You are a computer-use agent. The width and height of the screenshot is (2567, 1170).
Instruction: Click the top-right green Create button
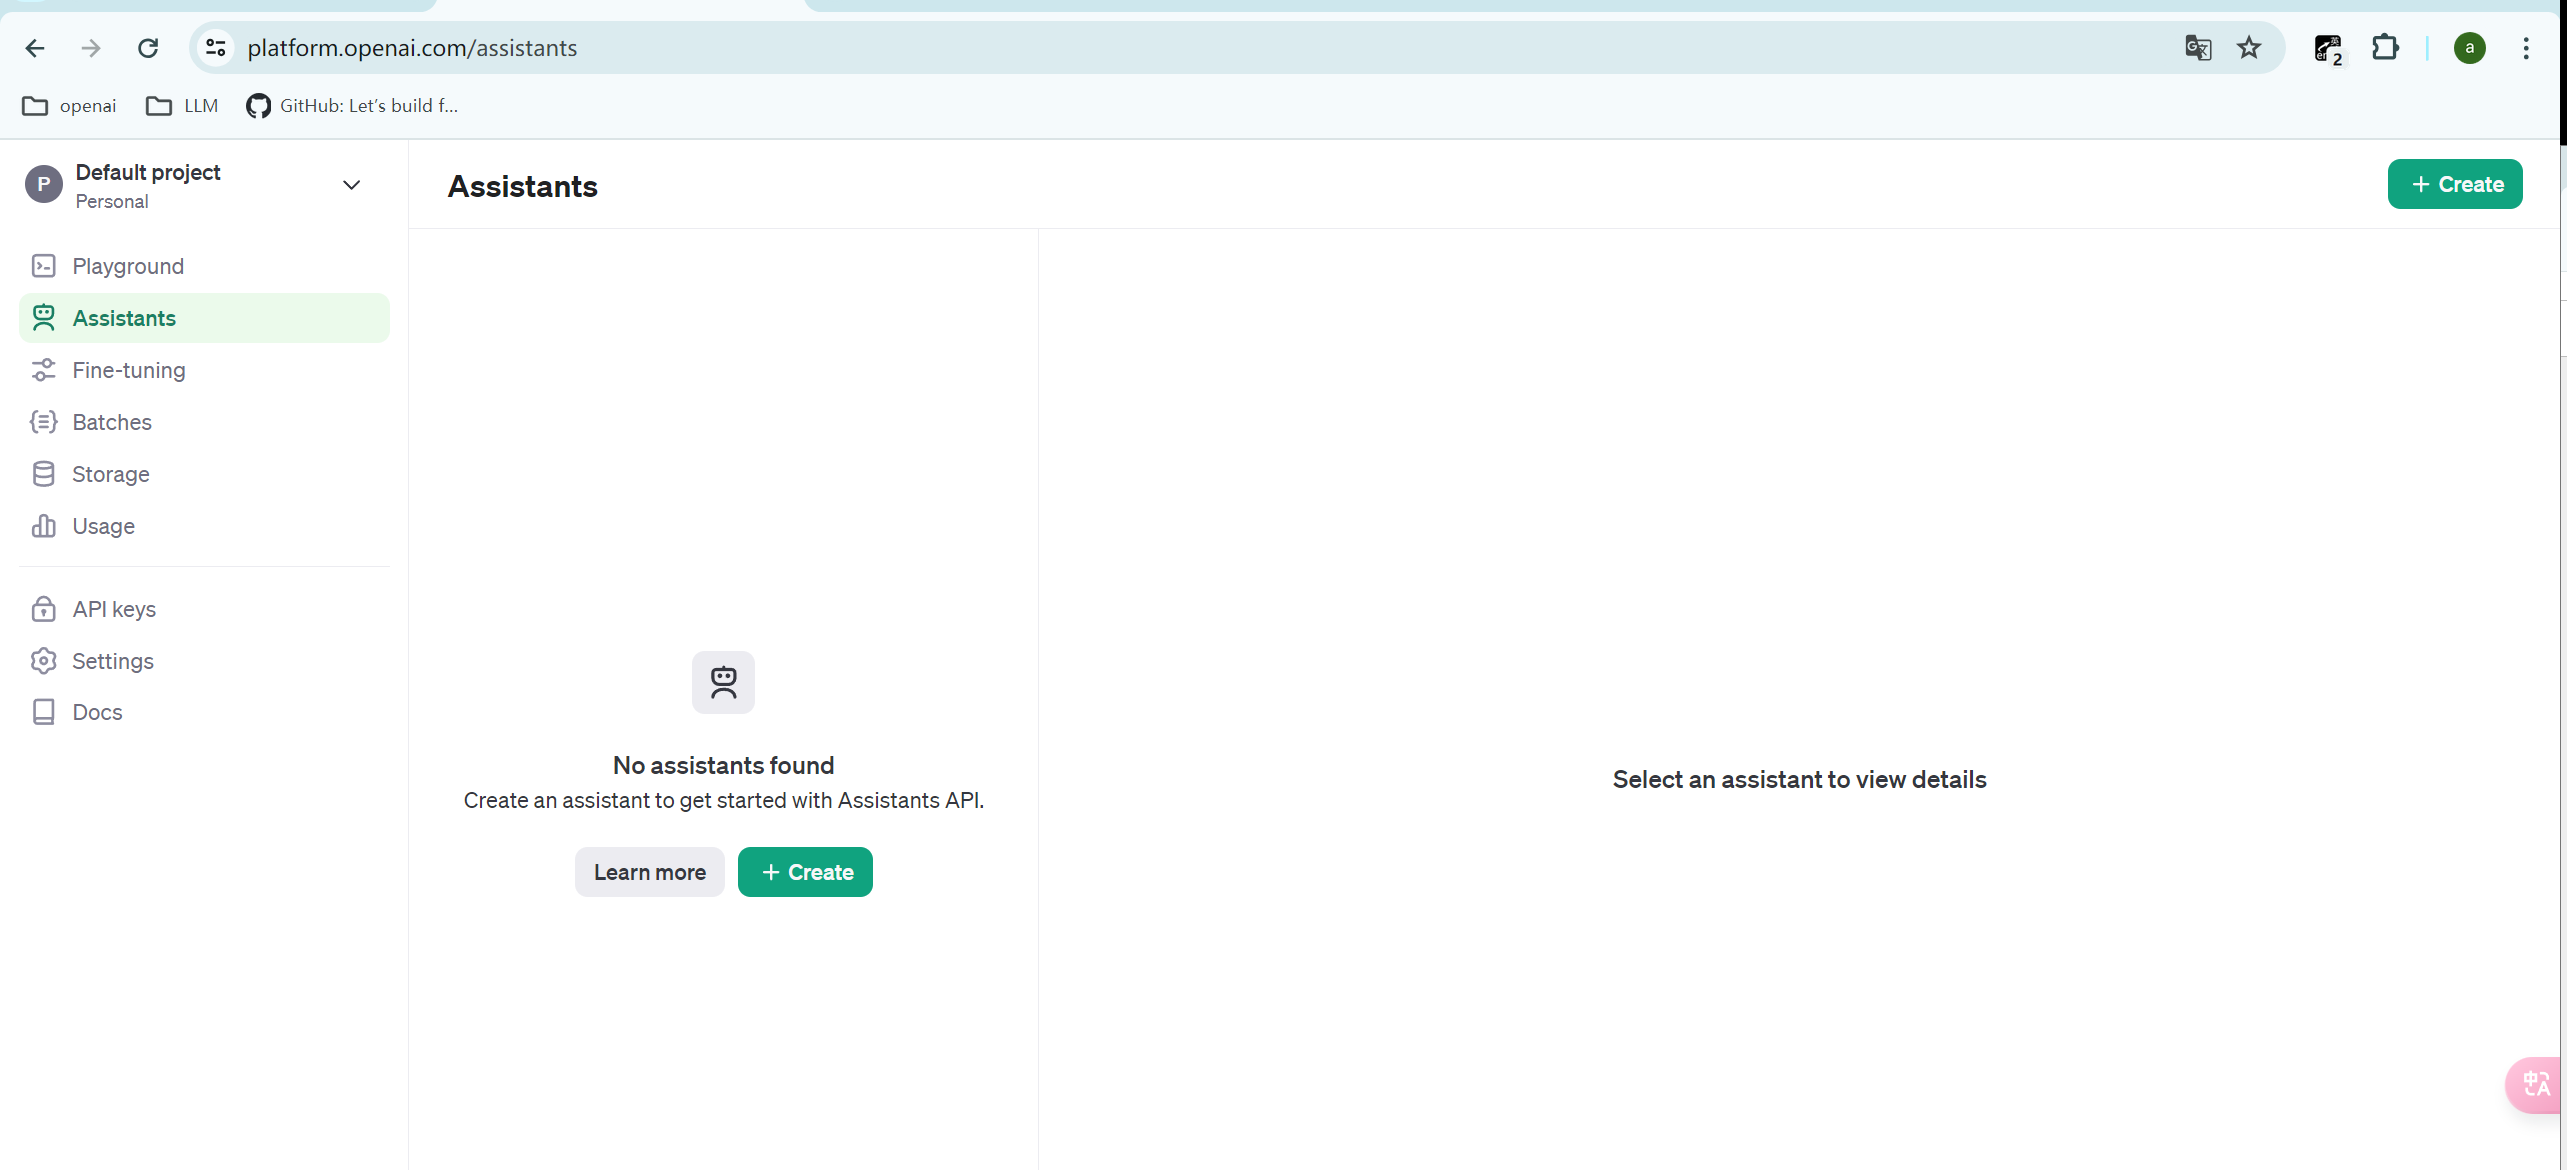[x=2454, y=184]
